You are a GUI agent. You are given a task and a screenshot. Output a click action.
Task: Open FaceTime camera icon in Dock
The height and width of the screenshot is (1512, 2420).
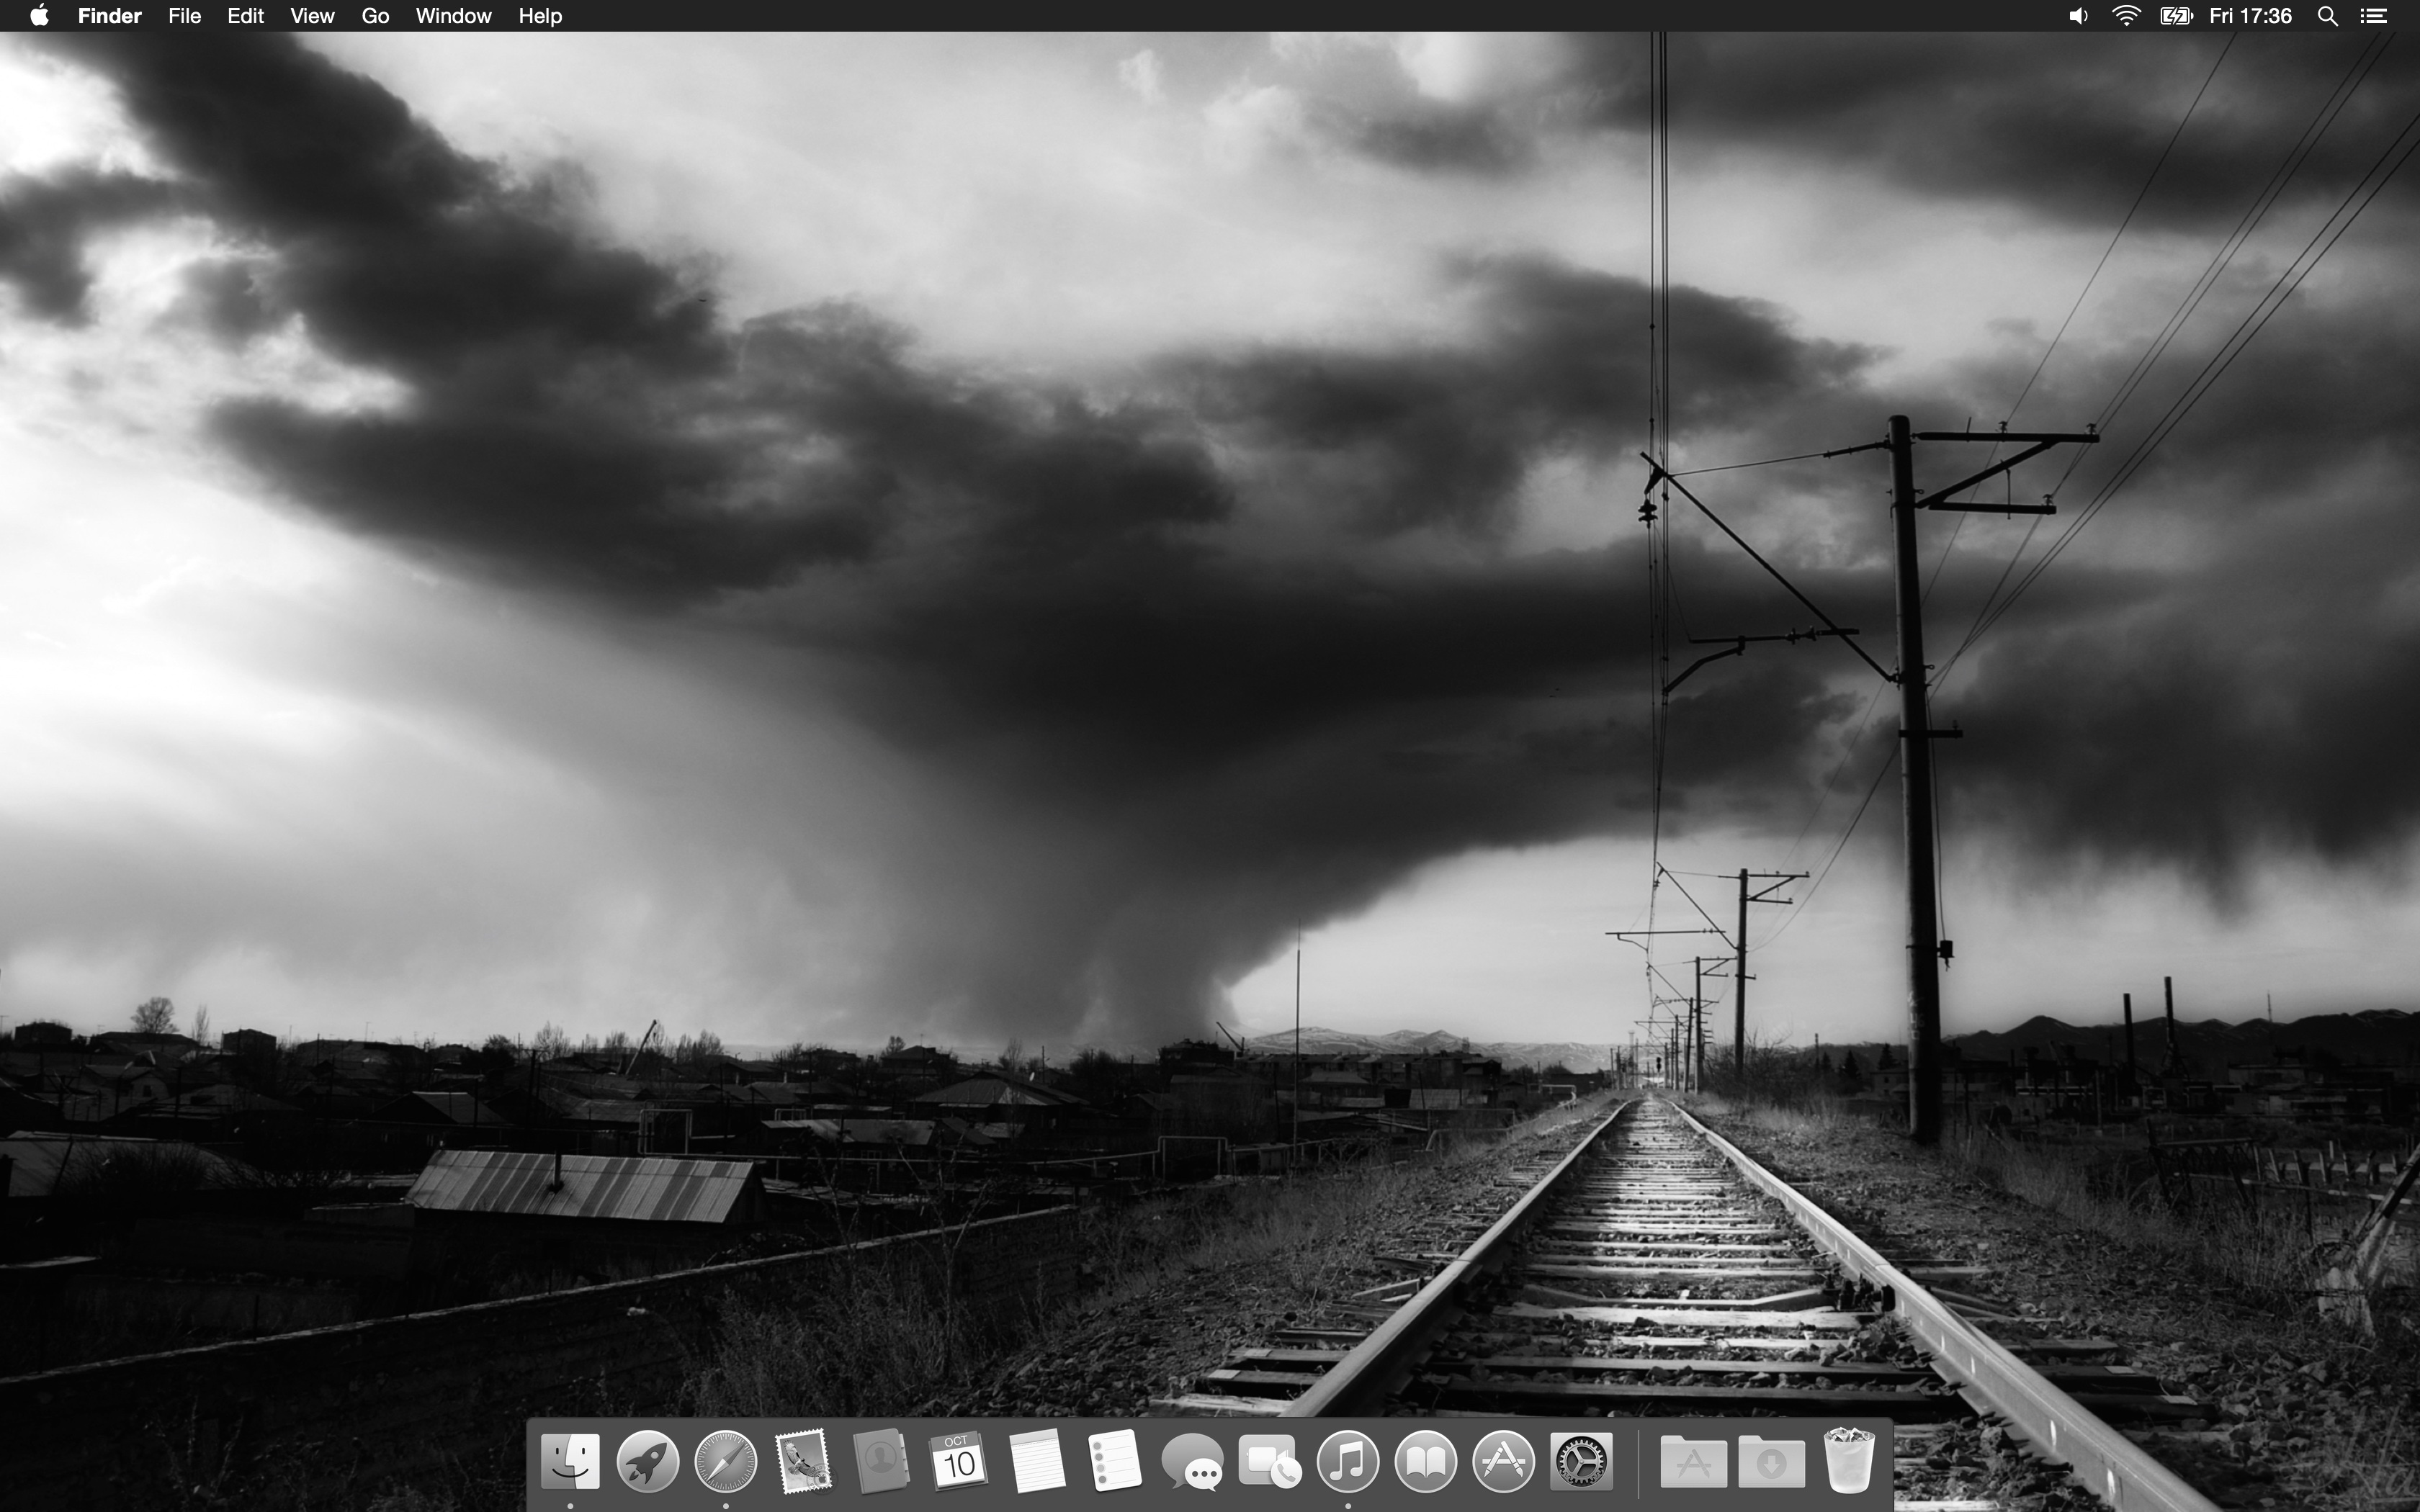[x=1270, y=1462]
